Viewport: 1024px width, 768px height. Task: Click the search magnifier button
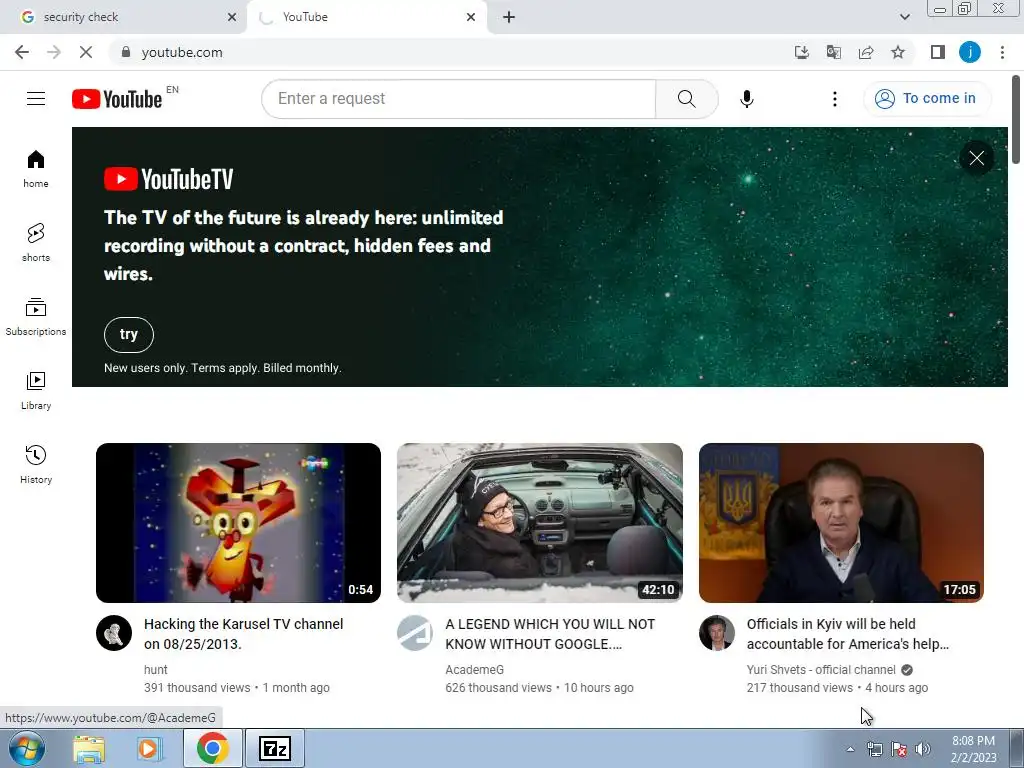click(686, 99)
